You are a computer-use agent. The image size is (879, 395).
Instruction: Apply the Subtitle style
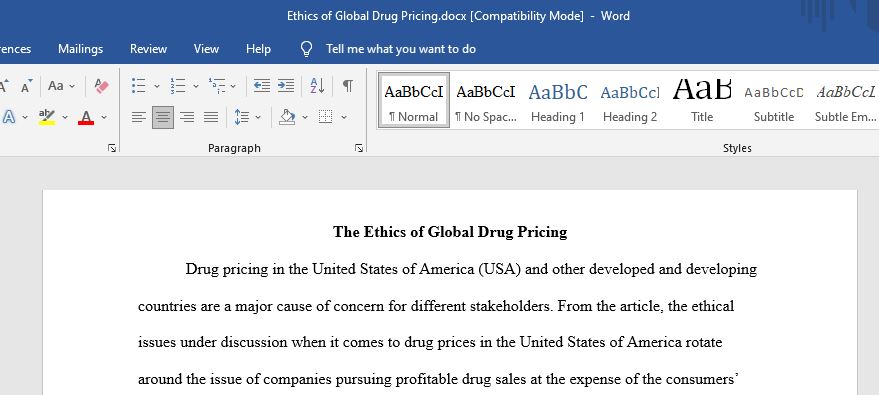[x=774, y=100]
